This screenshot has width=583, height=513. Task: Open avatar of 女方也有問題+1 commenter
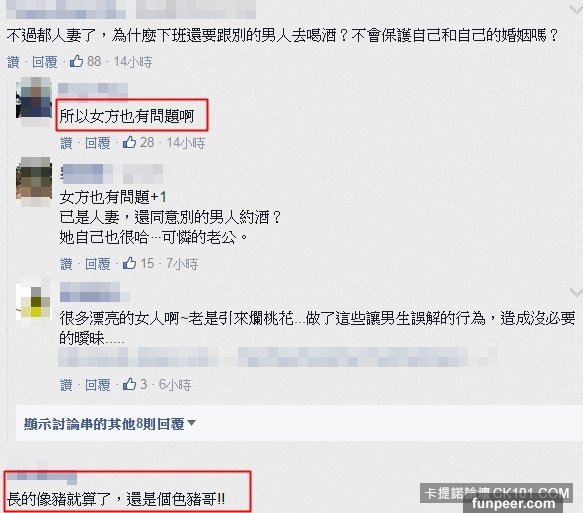(x=34, y=182)
